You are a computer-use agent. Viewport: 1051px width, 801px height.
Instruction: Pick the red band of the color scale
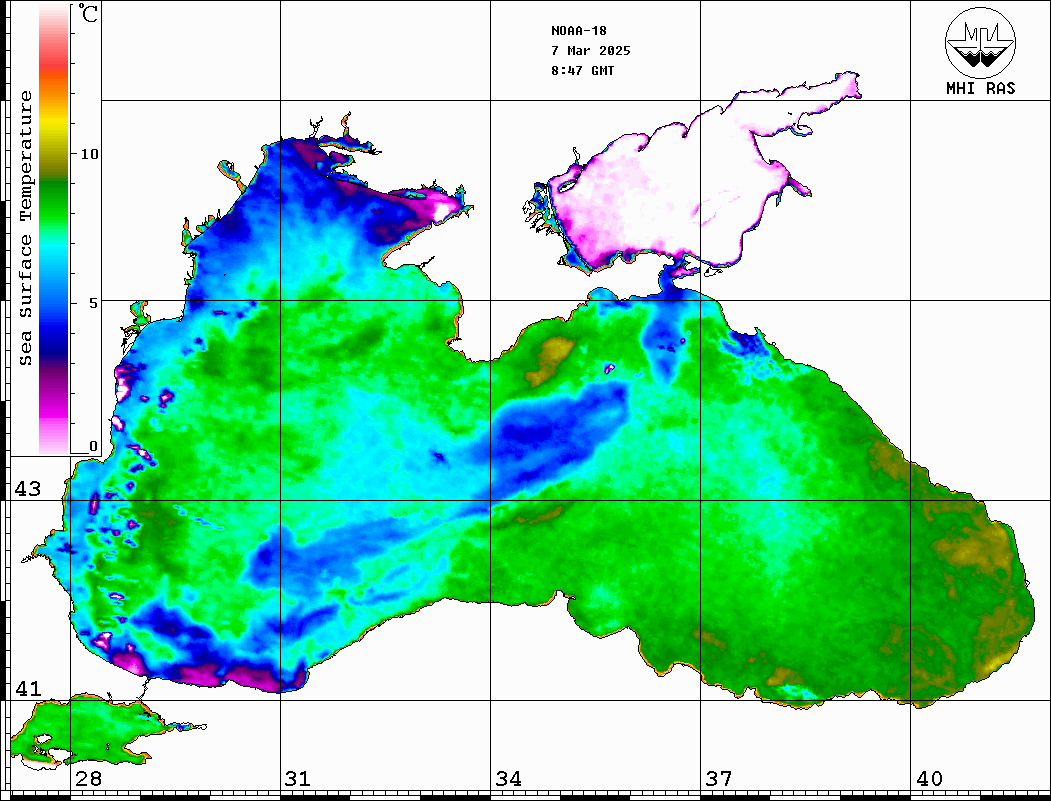point(54,70)
